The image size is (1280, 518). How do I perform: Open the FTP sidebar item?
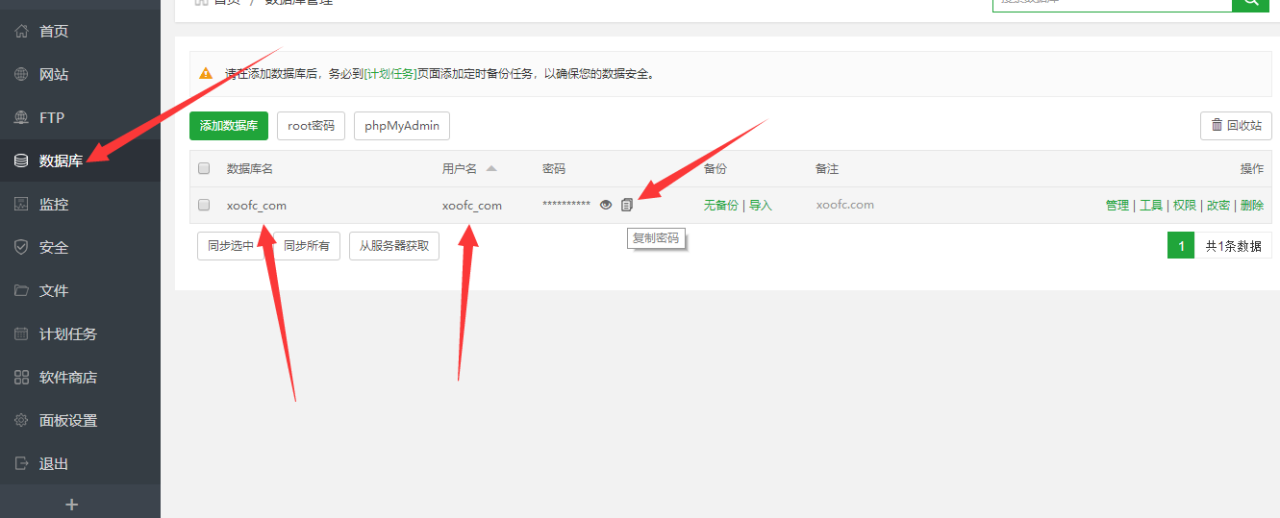(80, 117)
